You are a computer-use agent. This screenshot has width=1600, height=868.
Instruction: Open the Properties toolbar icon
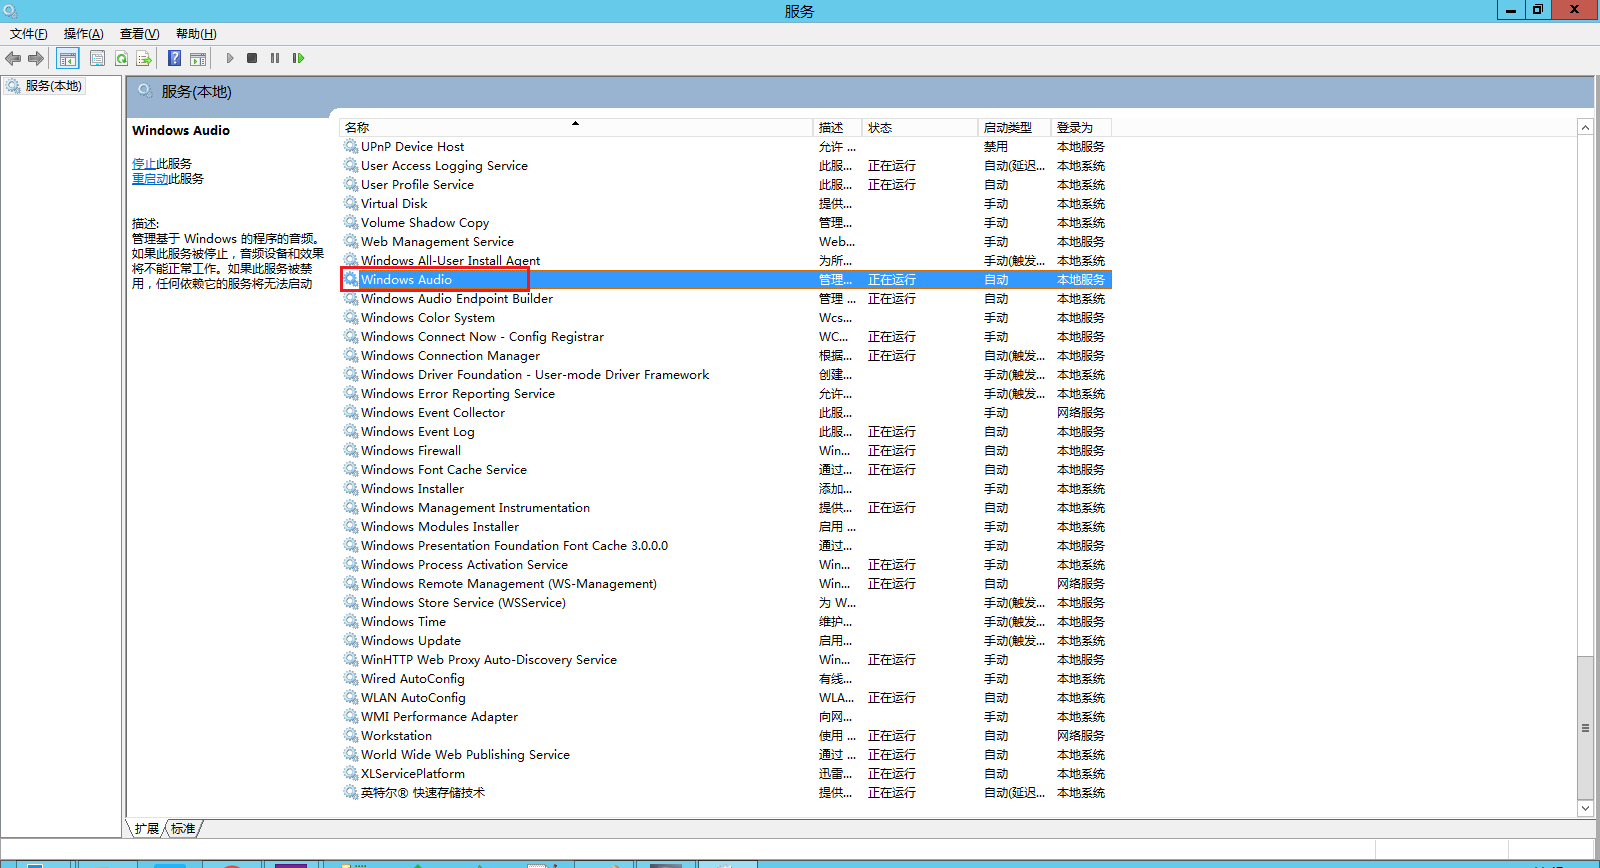(97, 58)
